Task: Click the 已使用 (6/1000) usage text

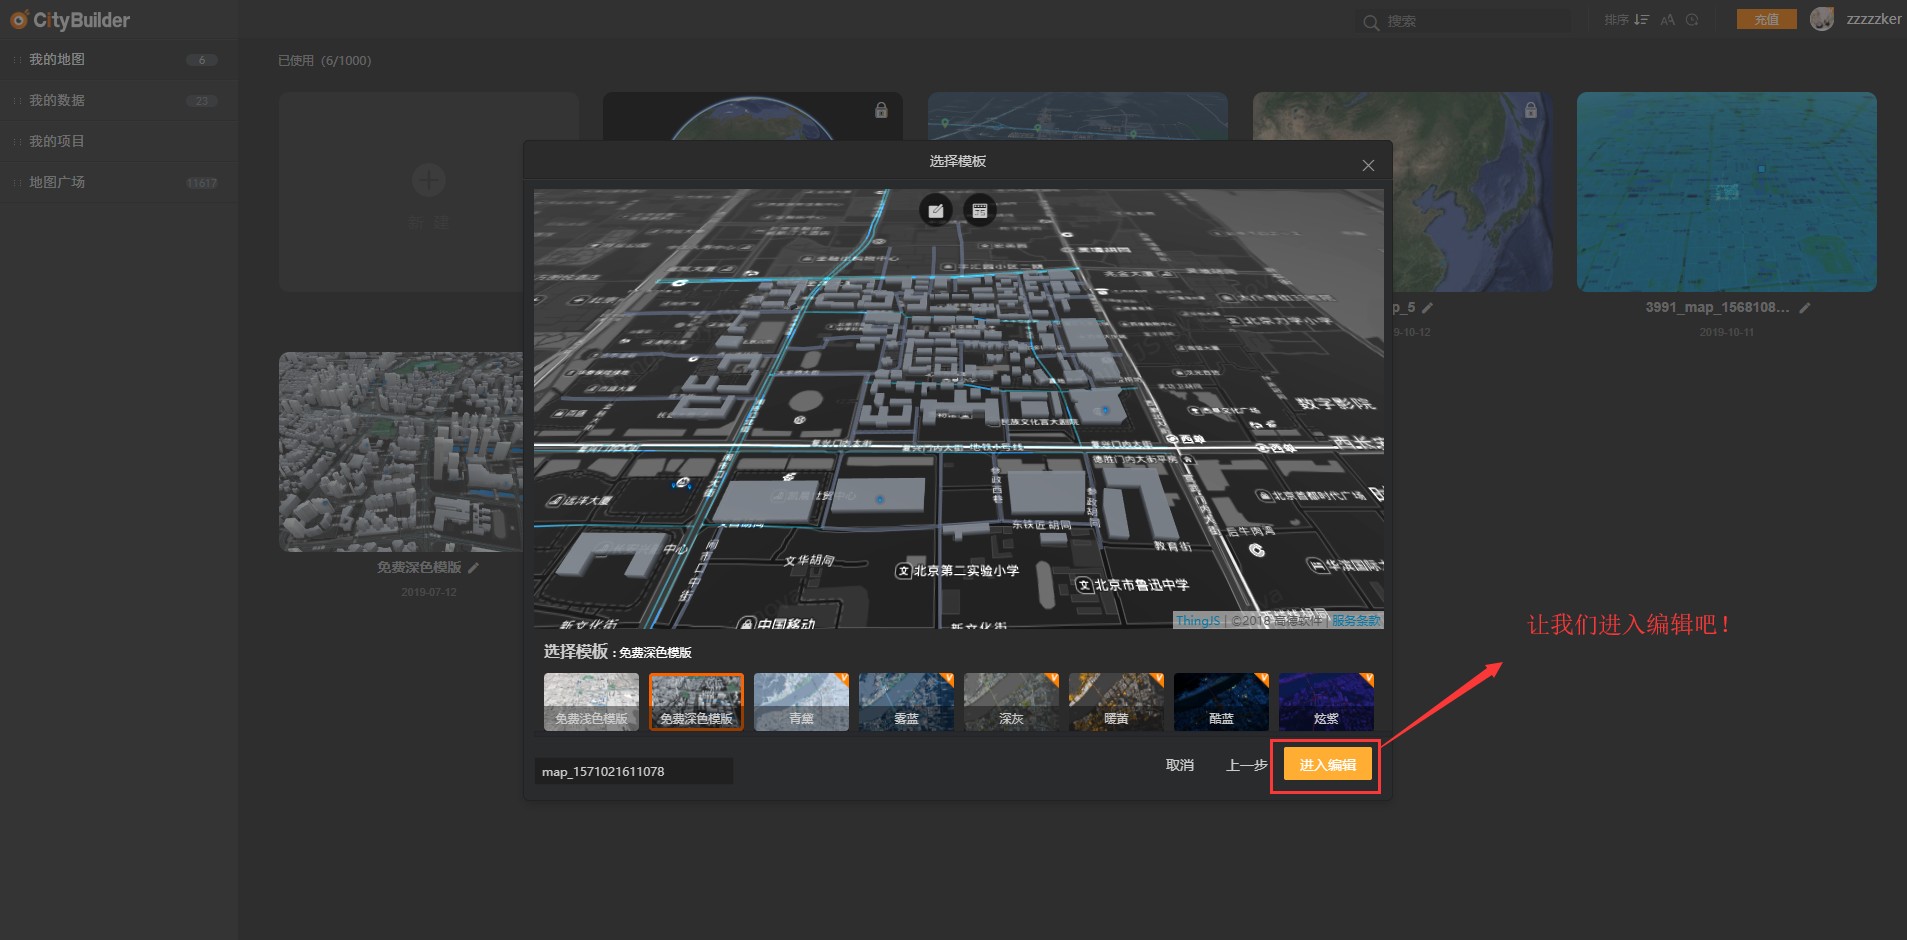Action: click(x=324, y=61)
